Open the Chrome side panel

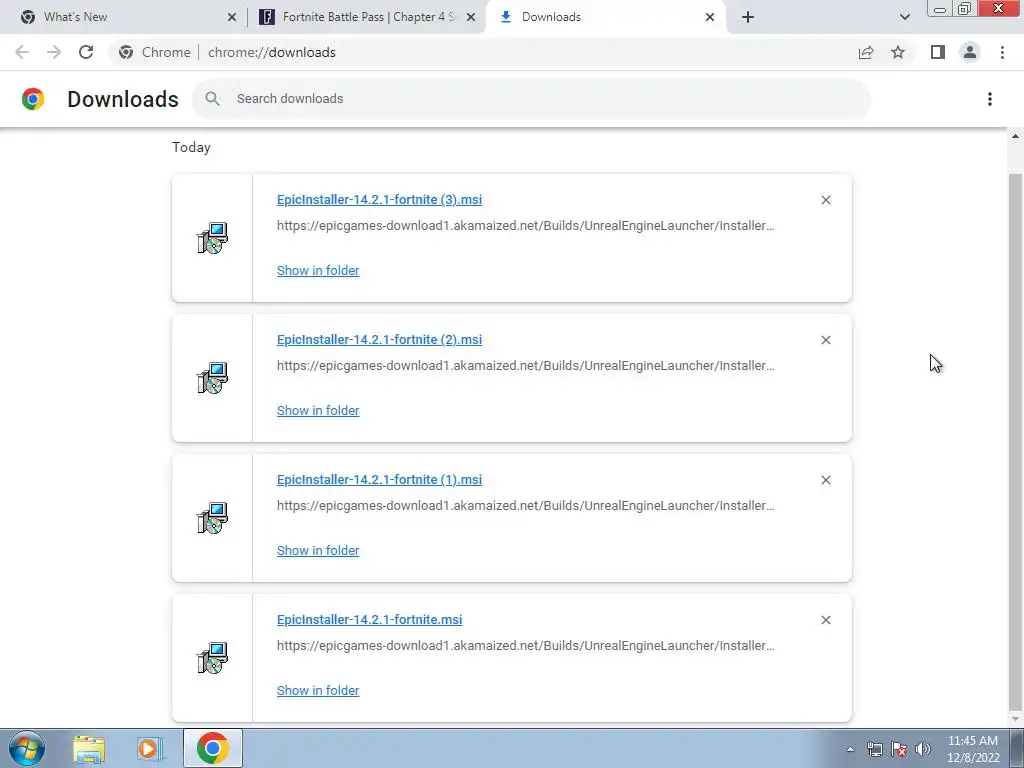(938, 52)
